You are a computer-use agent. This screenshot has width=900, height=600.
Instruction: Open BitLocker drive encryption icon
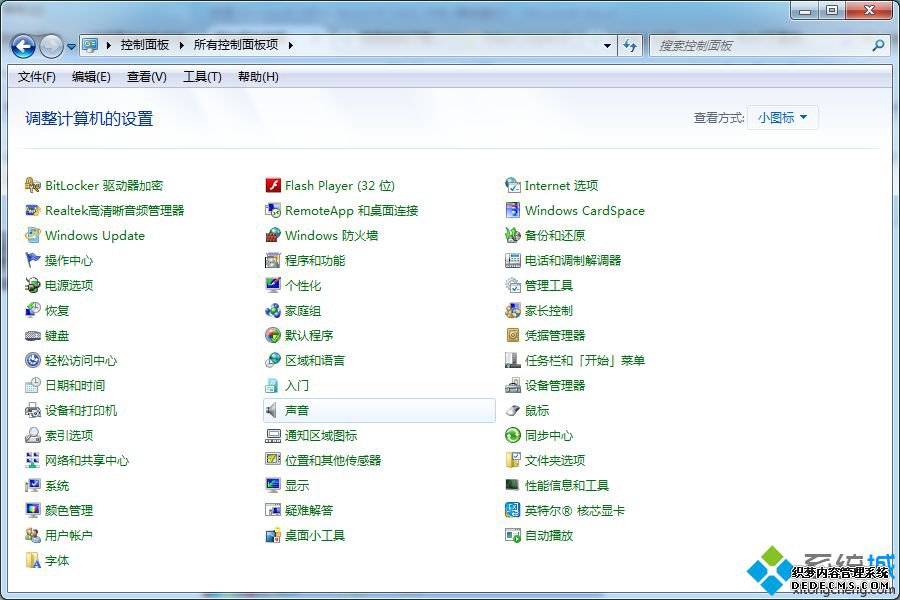click(33, 185)
